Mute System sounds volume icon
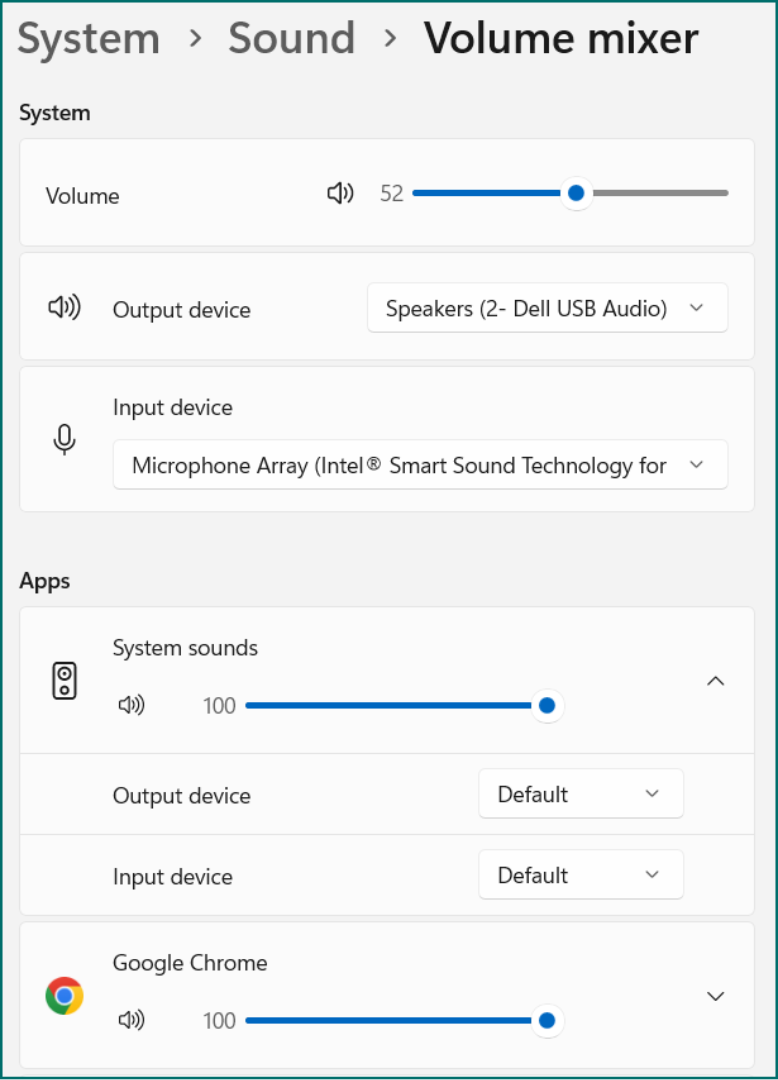The width and height of the screenshot is (778, 1080). click(131, 706)
